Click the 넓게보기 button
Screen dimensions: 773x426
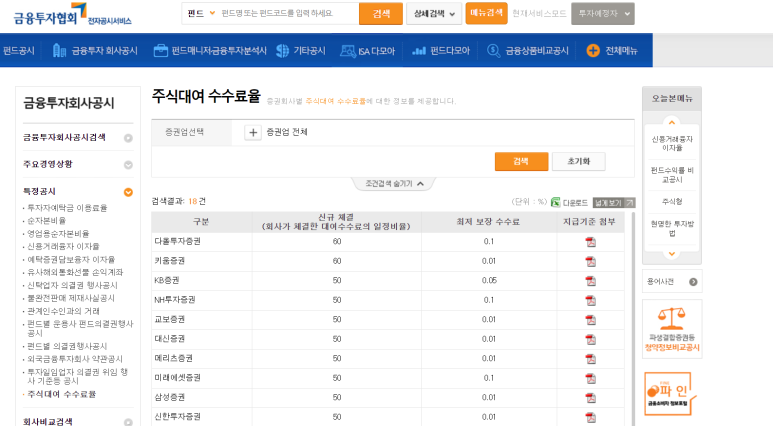614,203
